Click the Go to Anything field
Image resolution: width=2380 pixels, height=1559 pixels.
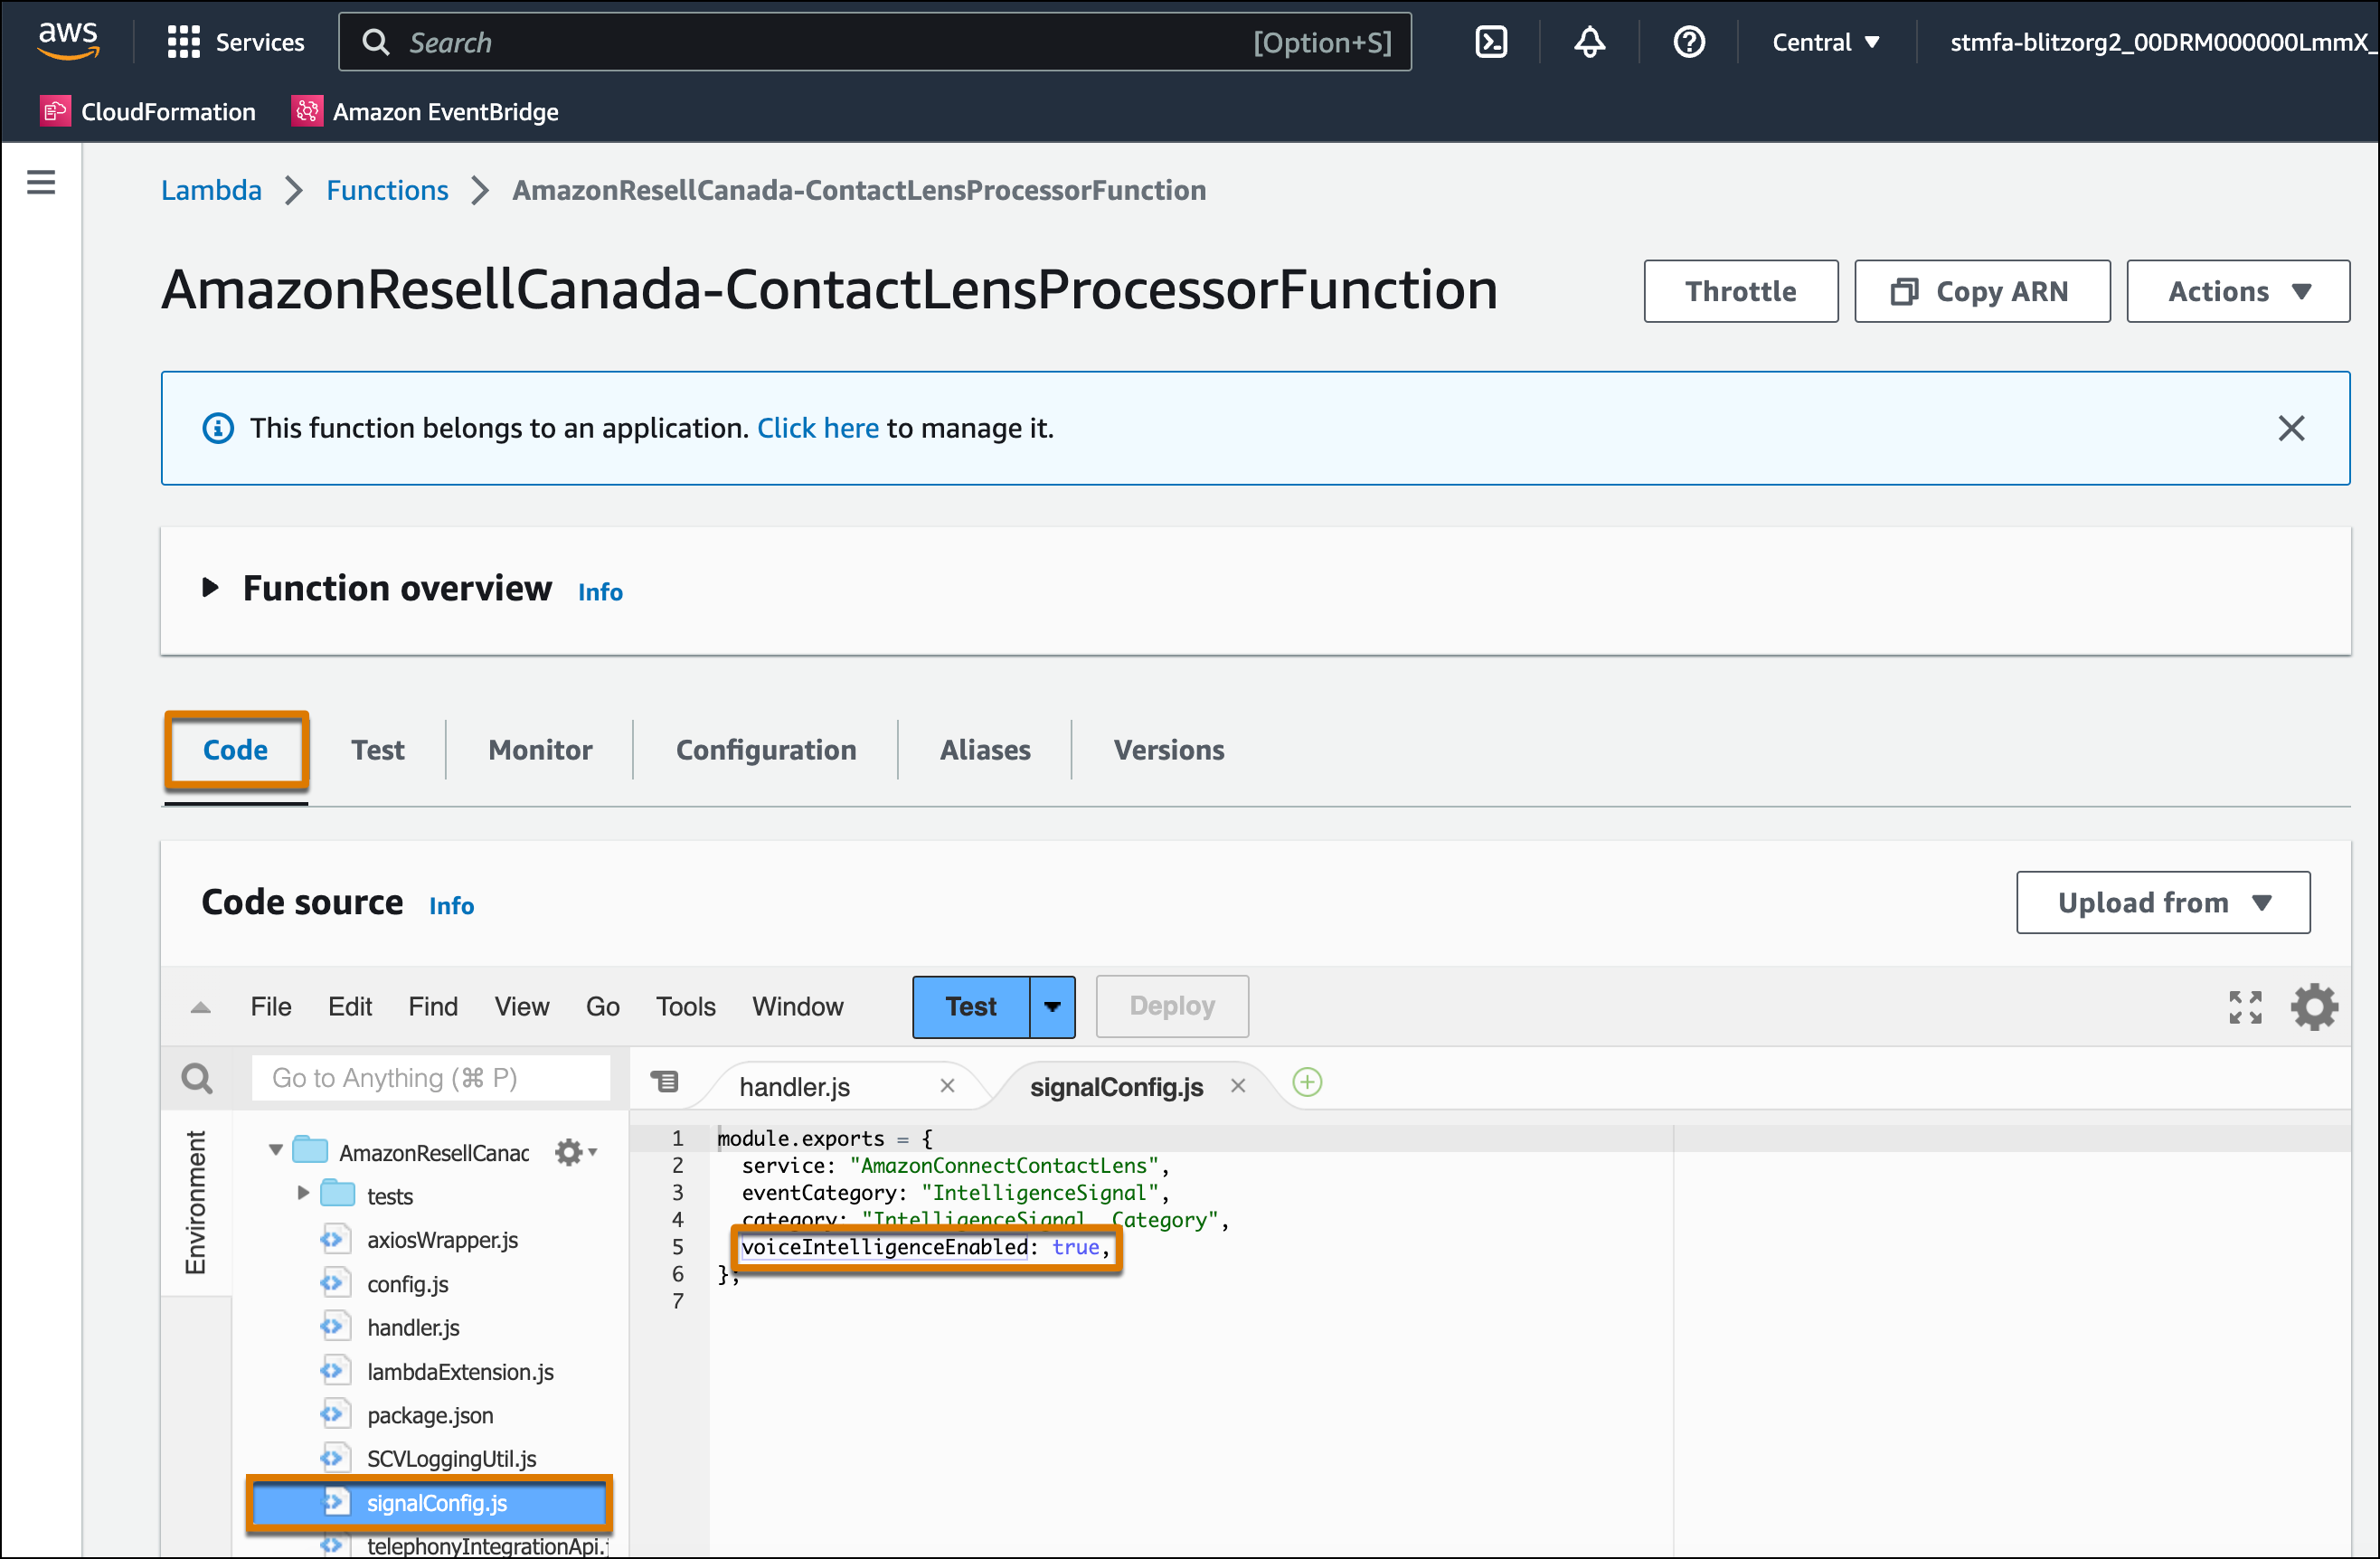click(431, 1078)
